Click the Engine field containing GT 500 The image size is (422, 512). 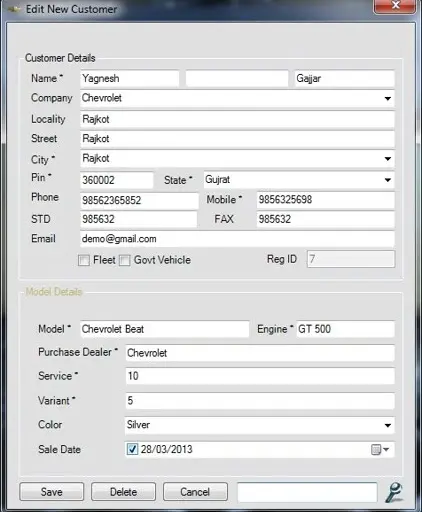[345, 329]
